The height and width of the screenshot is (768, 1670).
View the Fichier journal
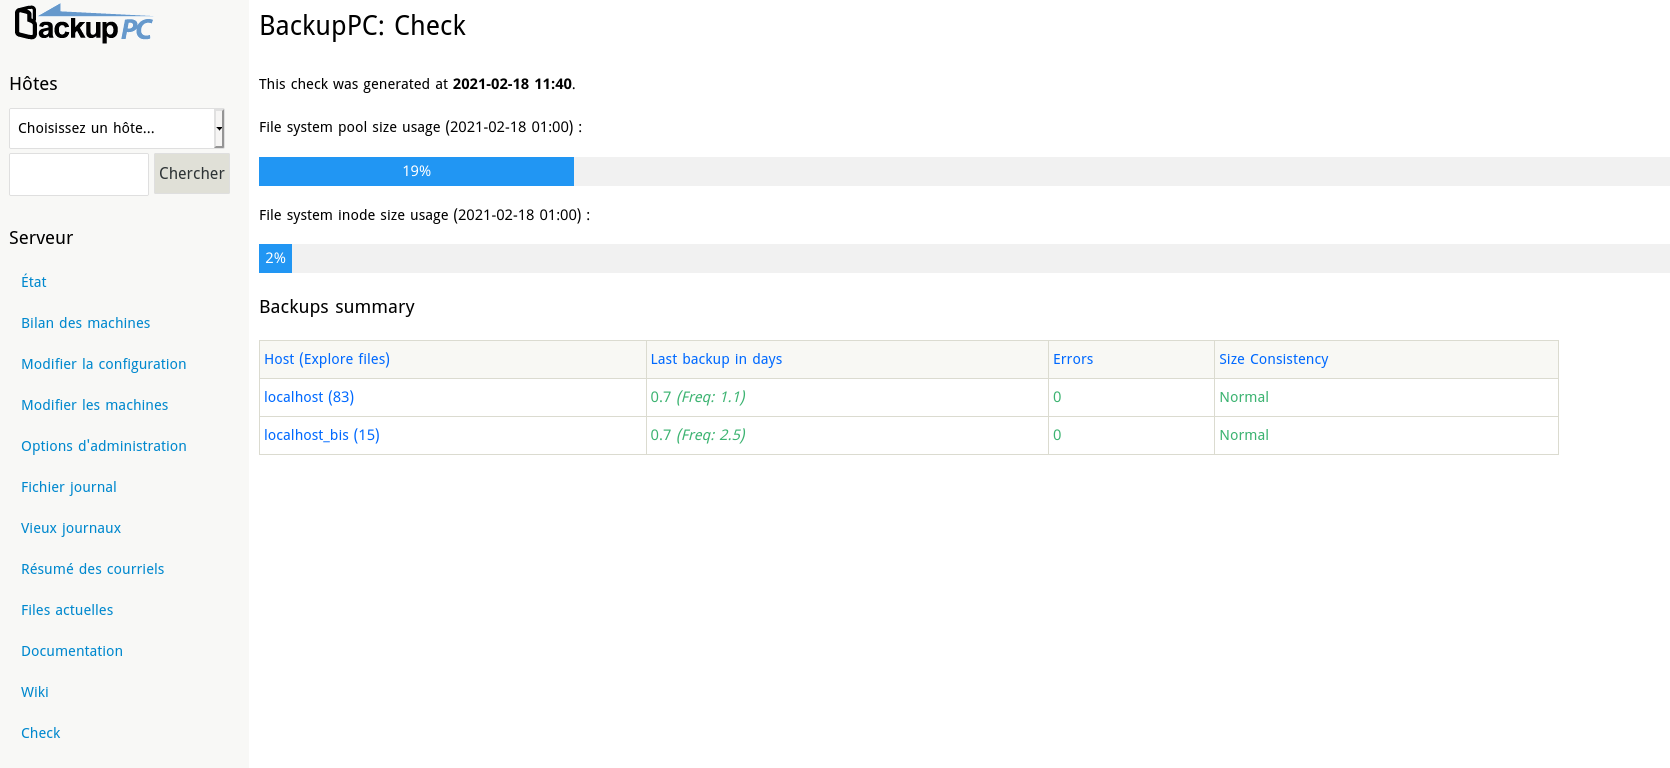tap(68, 486)
